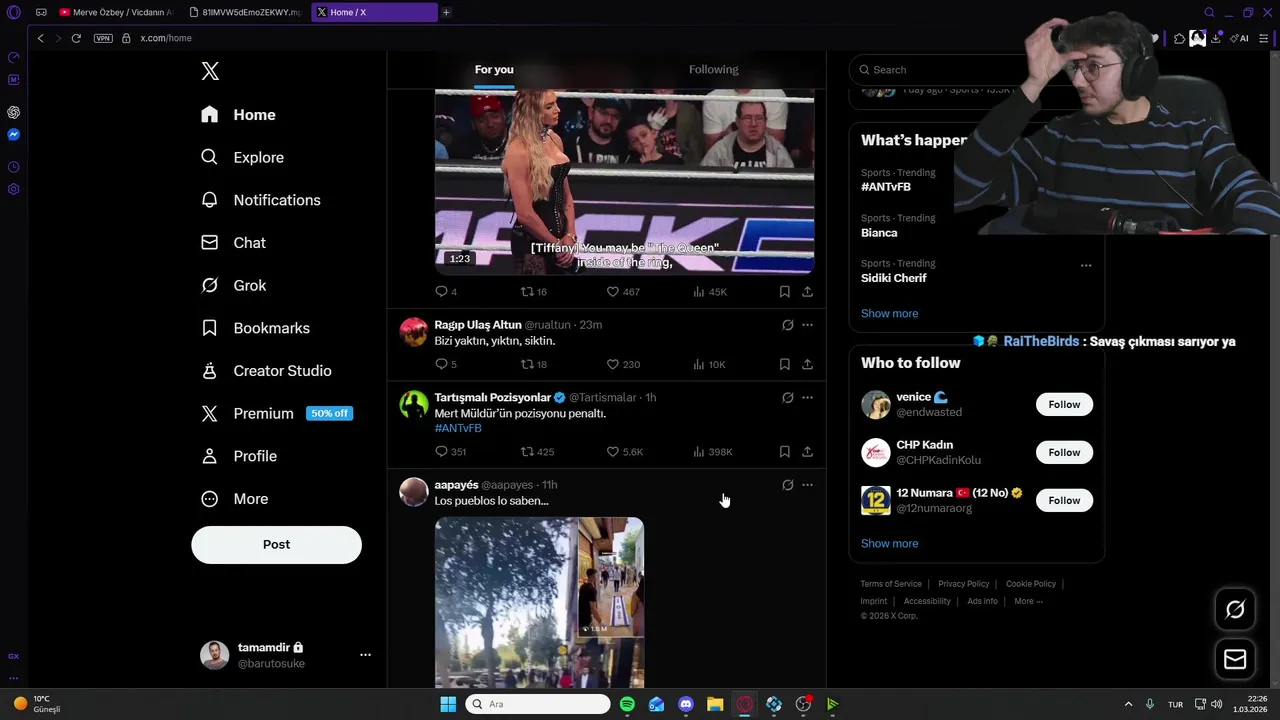
Task: Open Grok in sidebar
Action: point(233,285)
